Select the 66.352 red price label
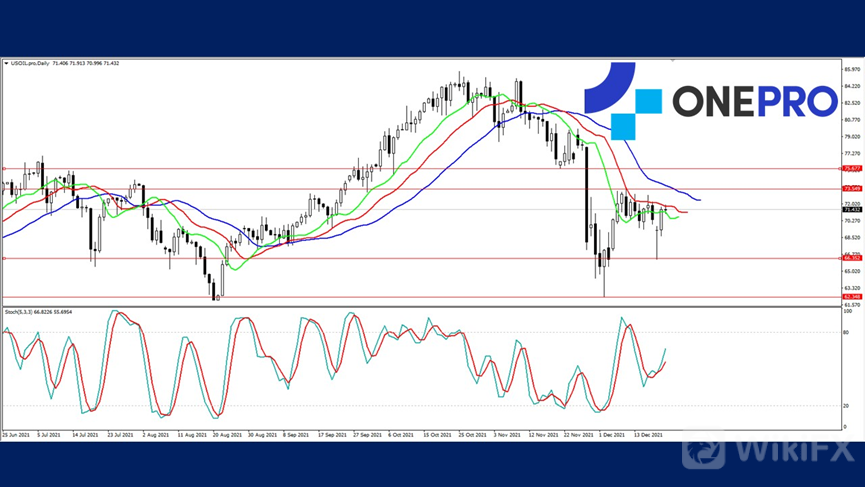 853,258
